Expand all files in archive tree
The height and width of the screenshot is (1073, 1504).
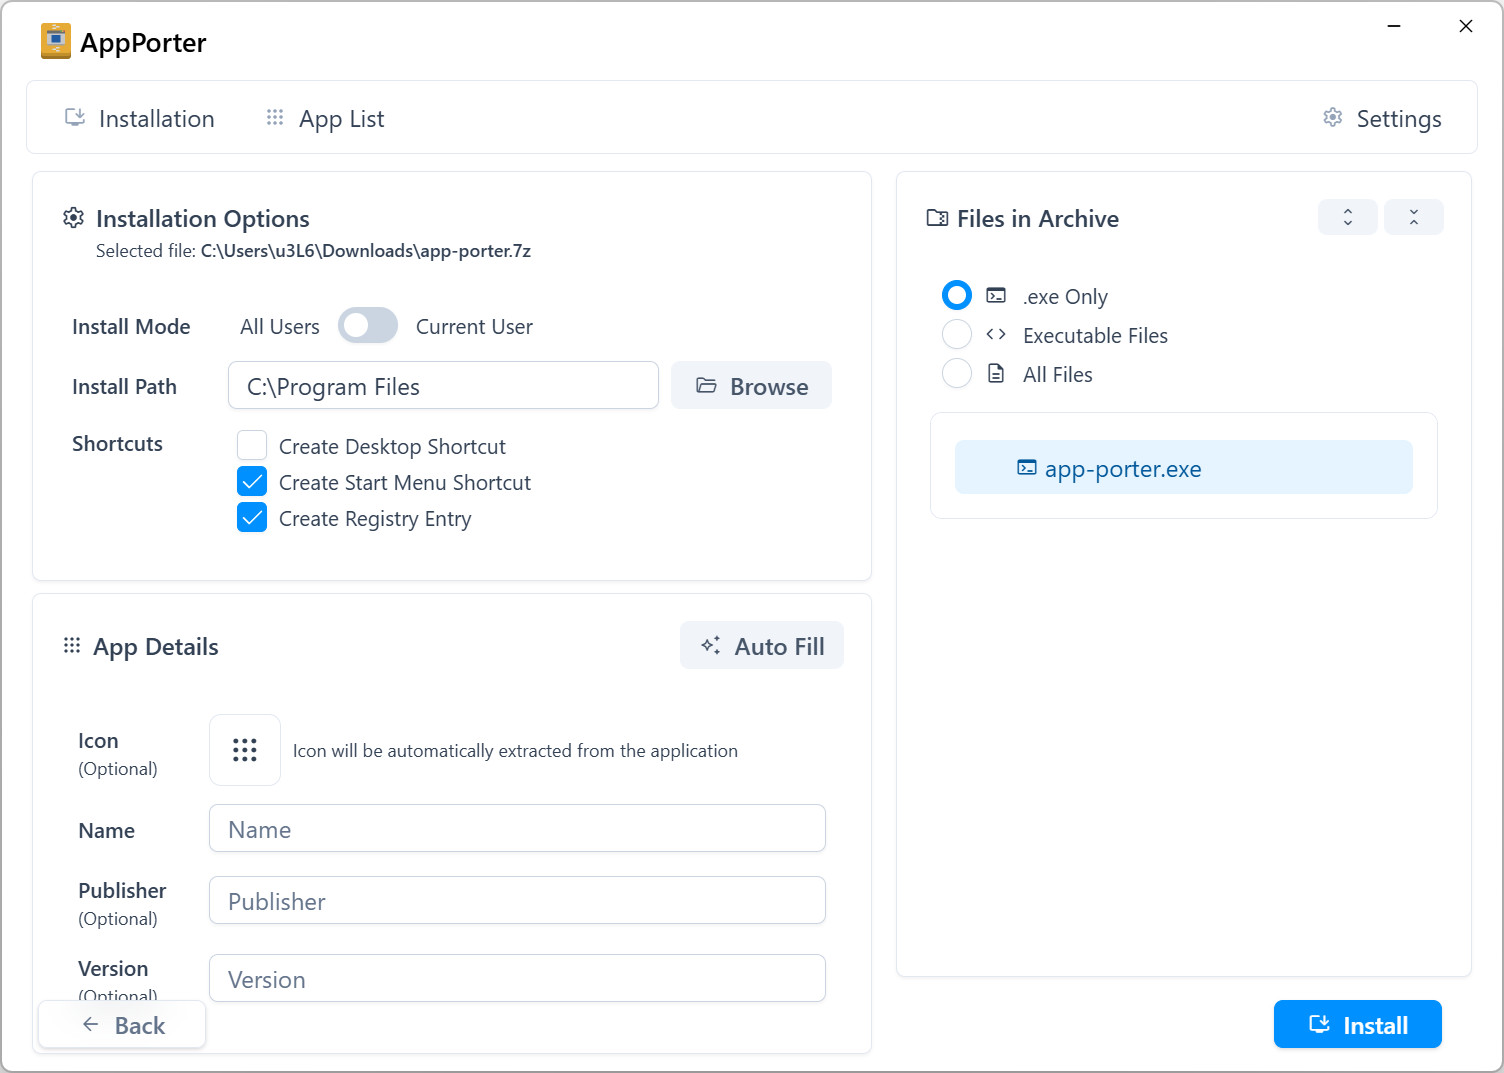[1348, 217]
